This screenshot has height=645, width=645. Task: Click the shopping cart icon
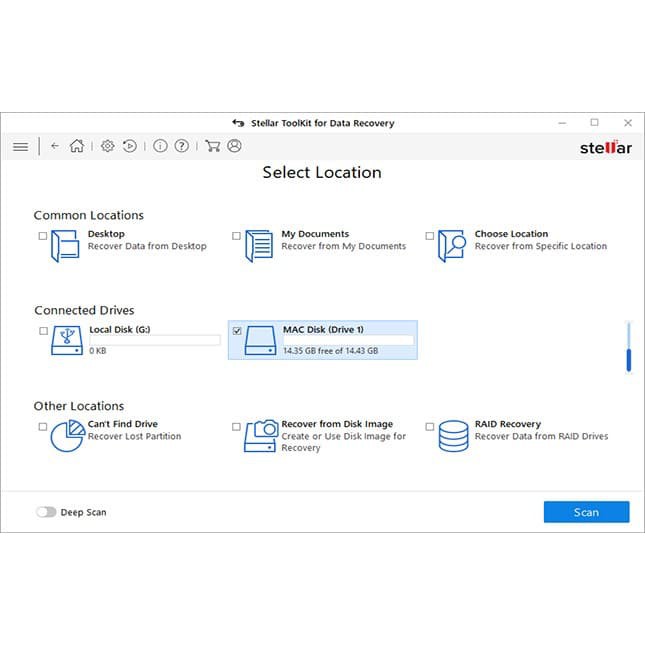point(212,146)
